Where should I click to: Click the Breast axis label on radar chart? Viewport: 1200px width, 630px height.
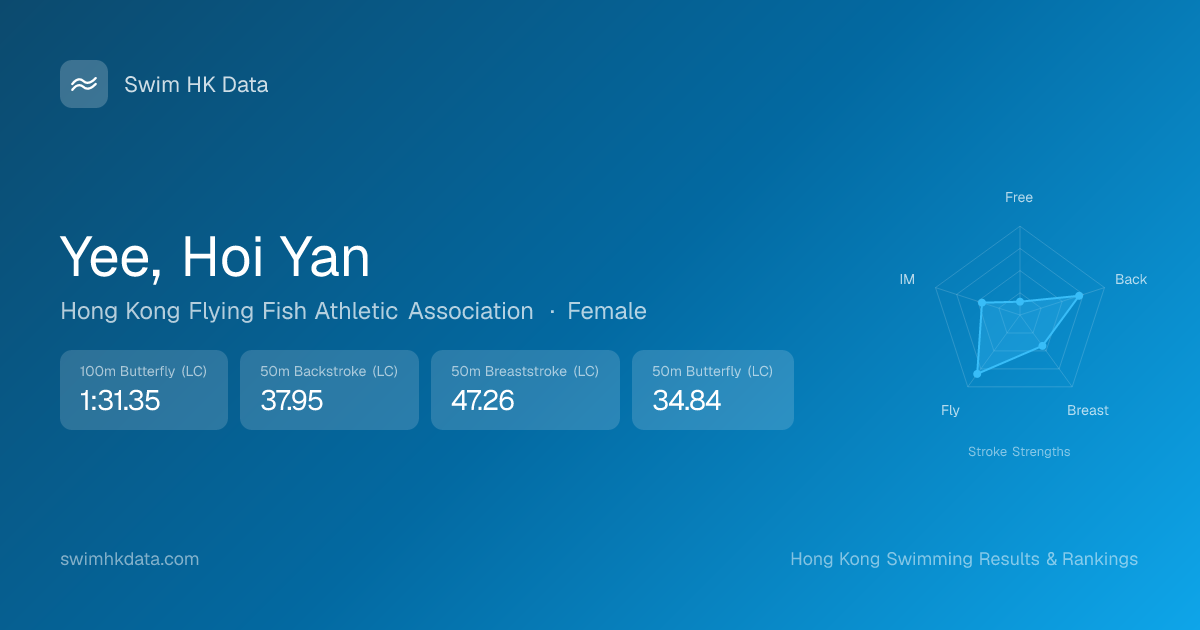tap(1088, 411)
